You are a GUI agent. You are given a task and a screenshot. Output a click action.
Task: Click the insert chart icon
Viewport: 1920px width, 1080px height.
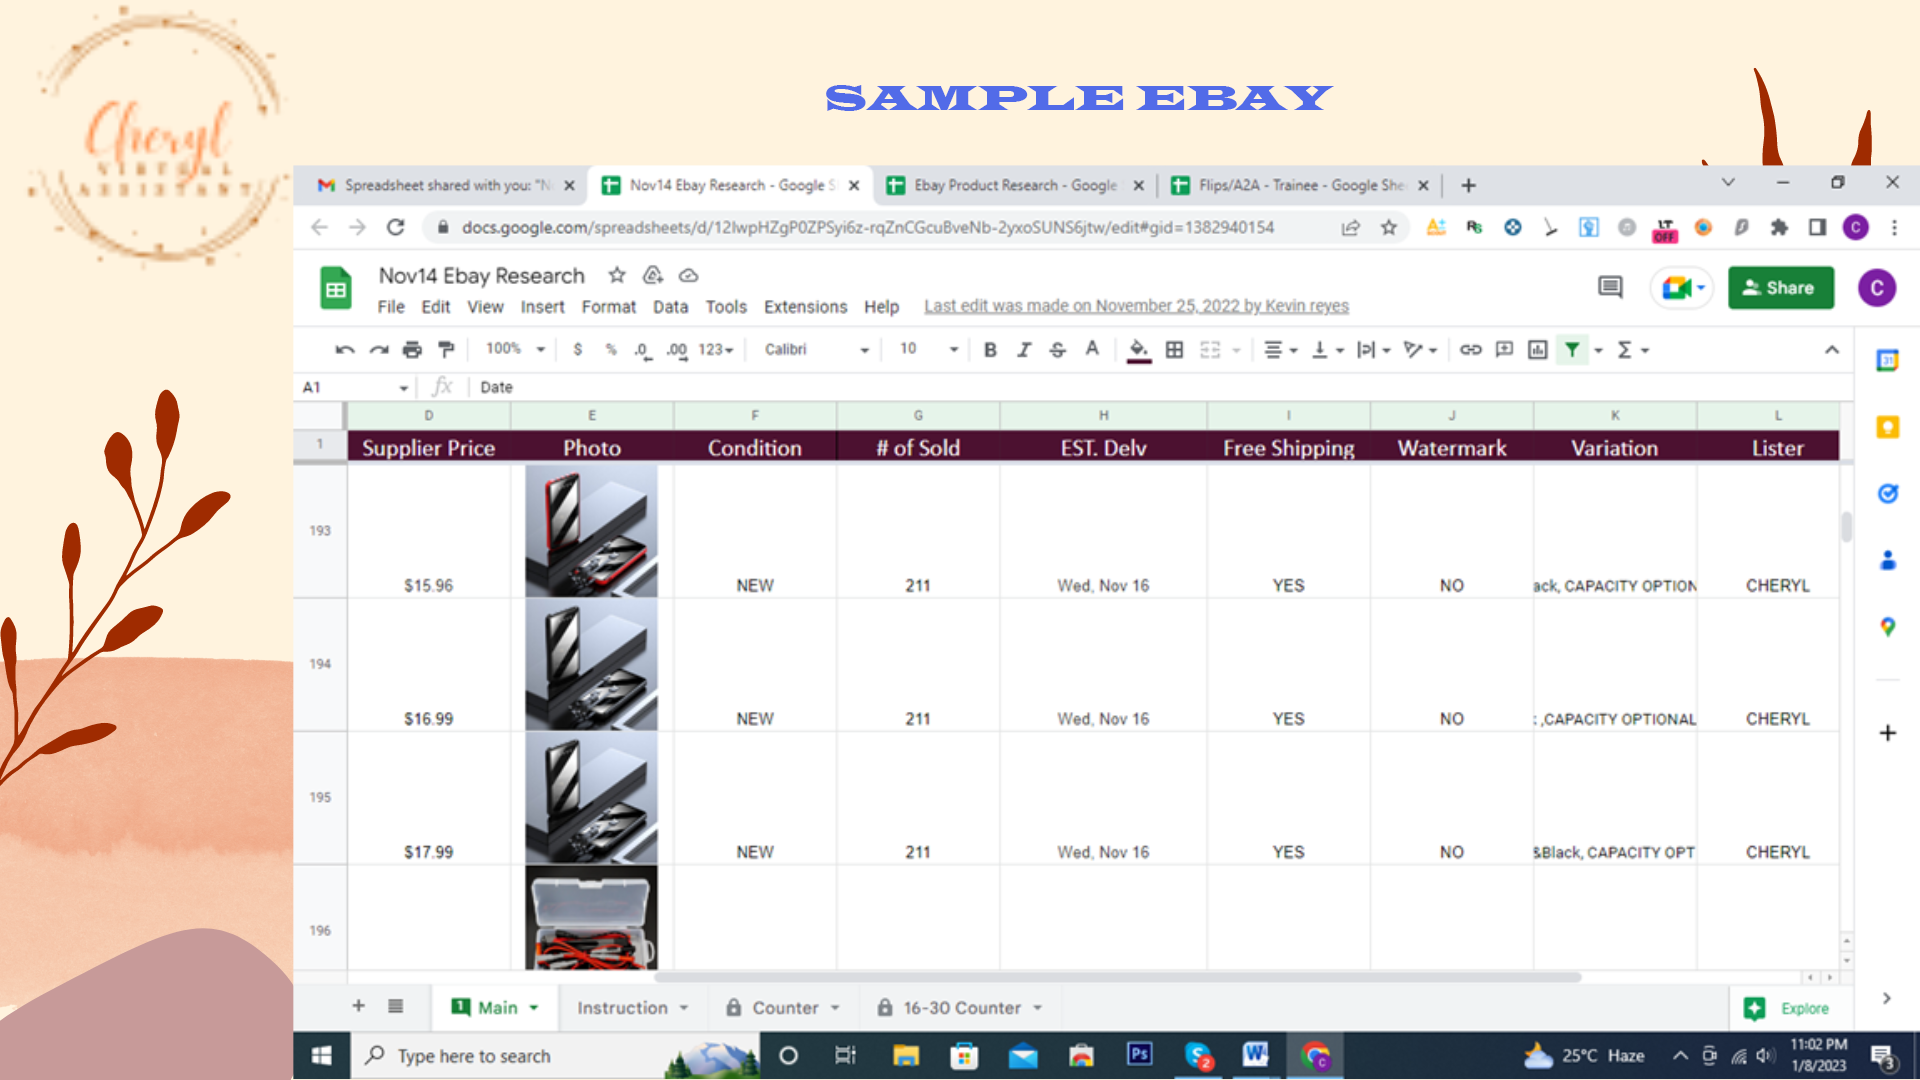click(x=1538, y=349)
